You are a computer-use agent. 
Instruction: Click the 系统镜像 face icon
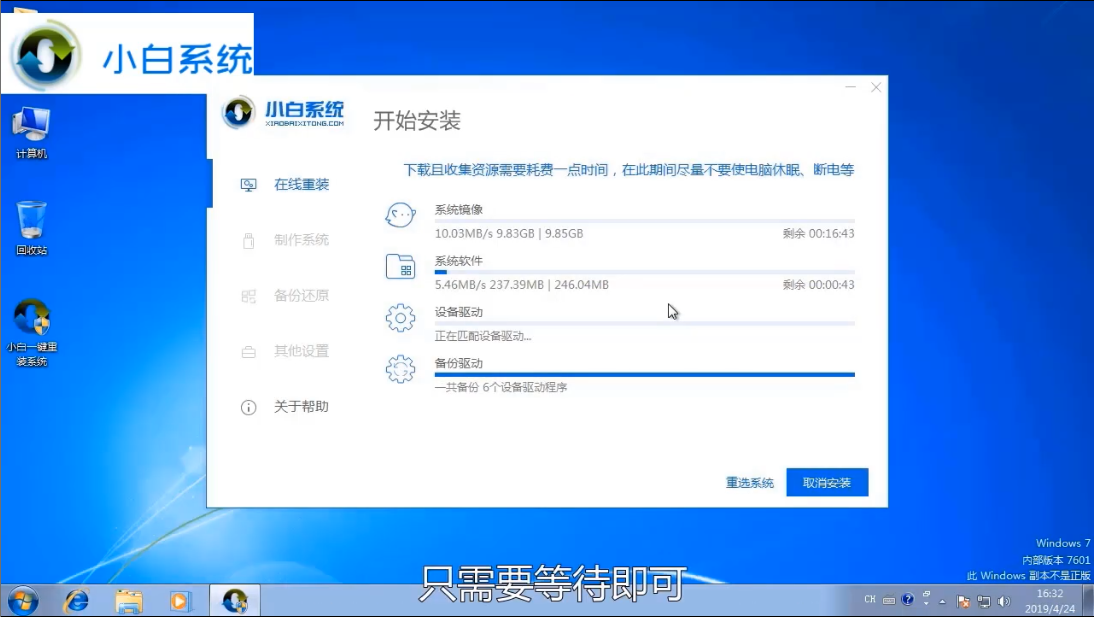[400, 214]
